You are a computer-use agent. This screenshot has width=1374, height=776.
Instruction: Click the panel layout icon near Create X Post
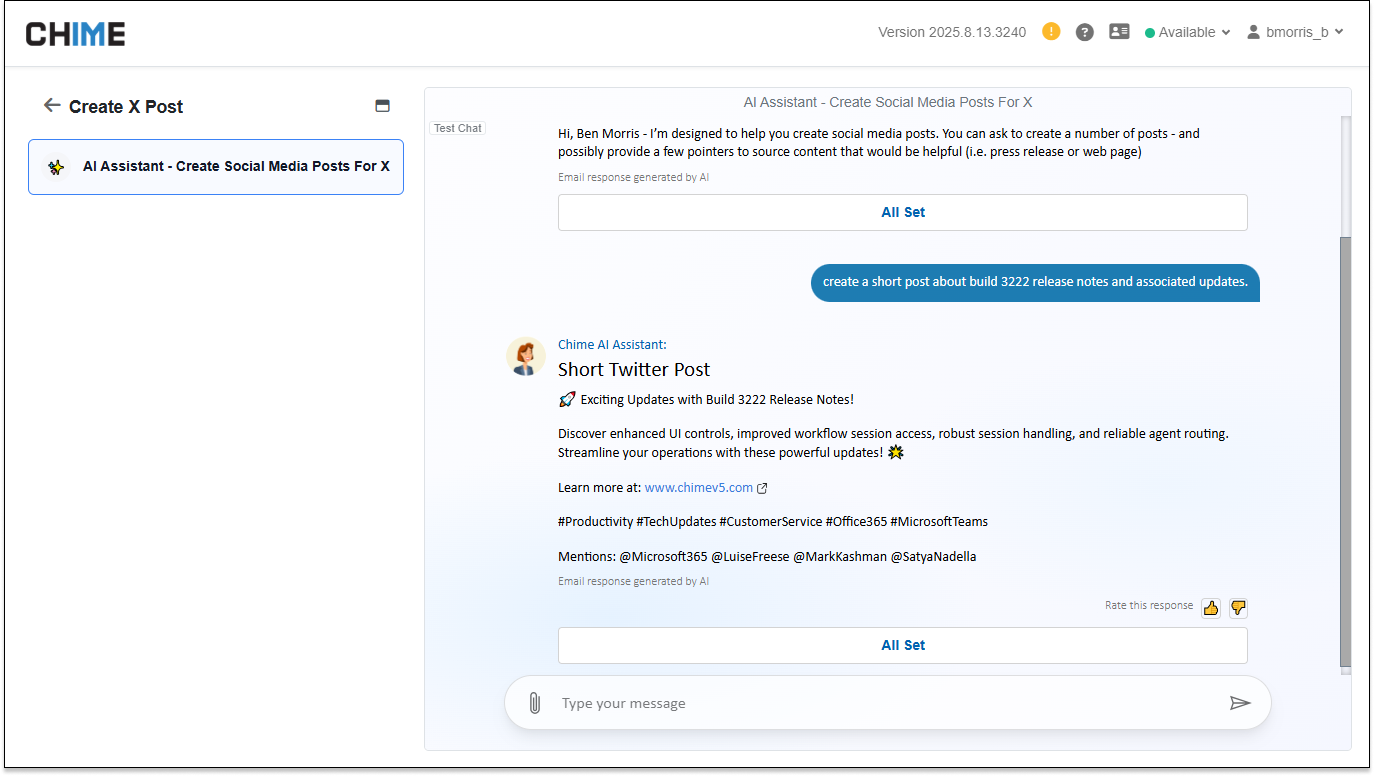click(x=382, y=105)
